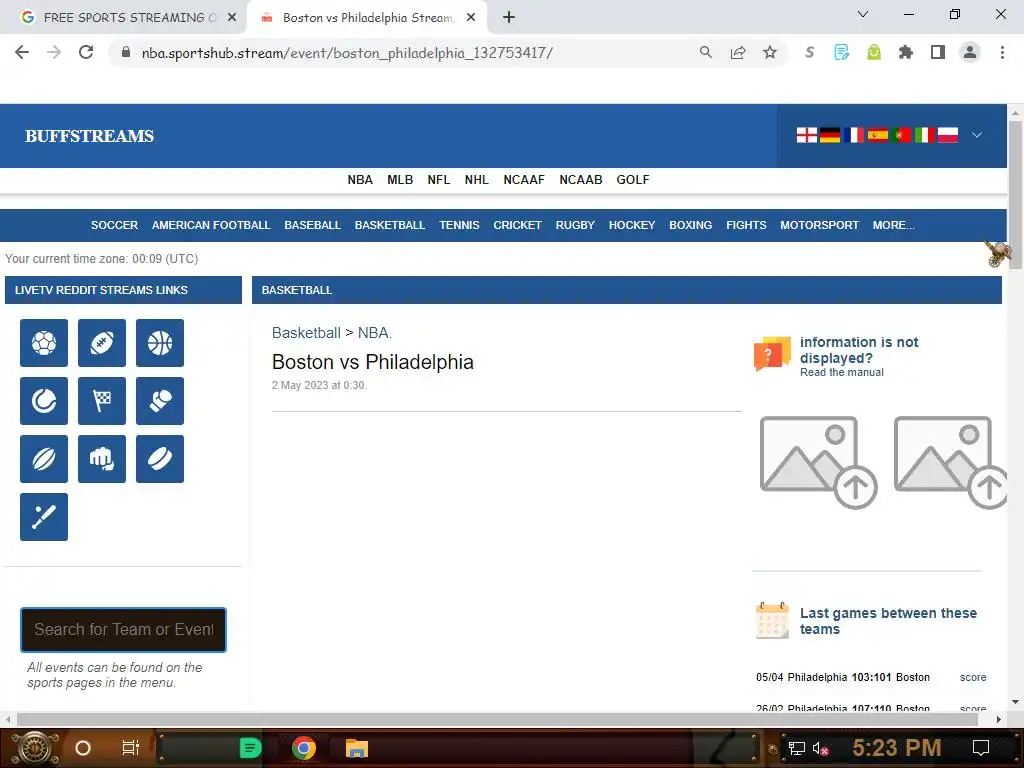The width and height of the screenshot is (1024, 768).
Task: Select BASKETBALL in the blue navigation bar
Action: pyautogui.click(x=390, y=225)
